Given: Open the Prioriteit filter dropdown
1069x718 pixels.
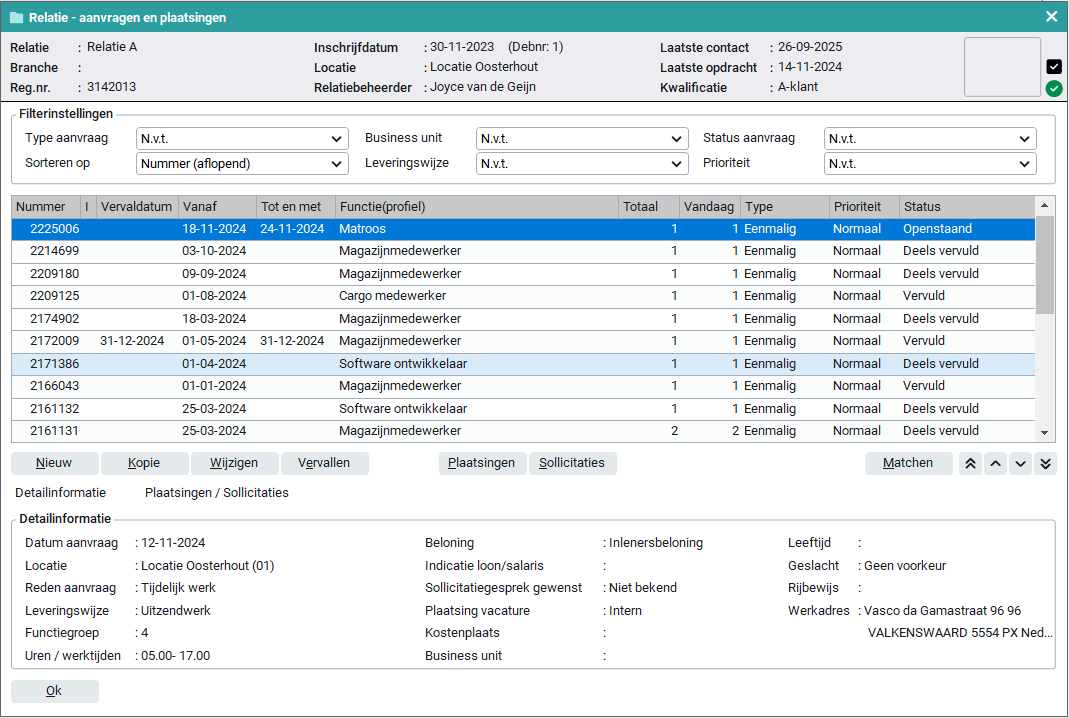Looking at the screenshot, I should point(929,164).
